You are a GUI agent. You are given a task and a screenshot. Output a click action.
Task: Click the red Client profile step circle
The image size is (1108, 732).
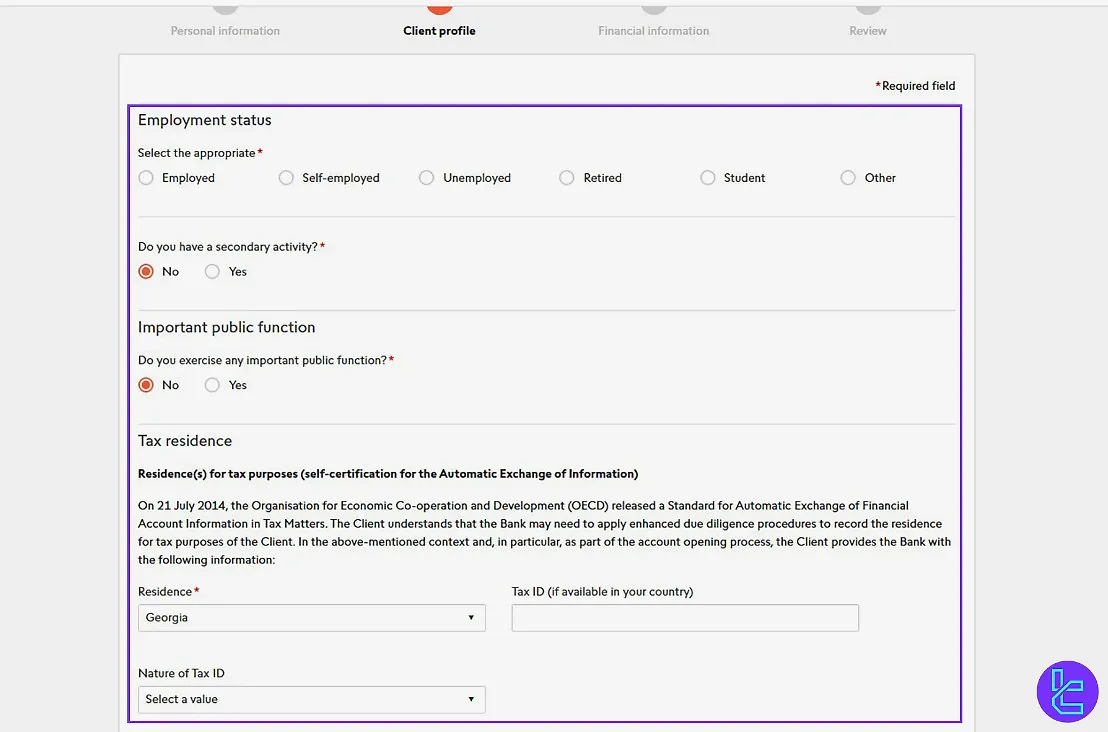click(x=438, y=5)
